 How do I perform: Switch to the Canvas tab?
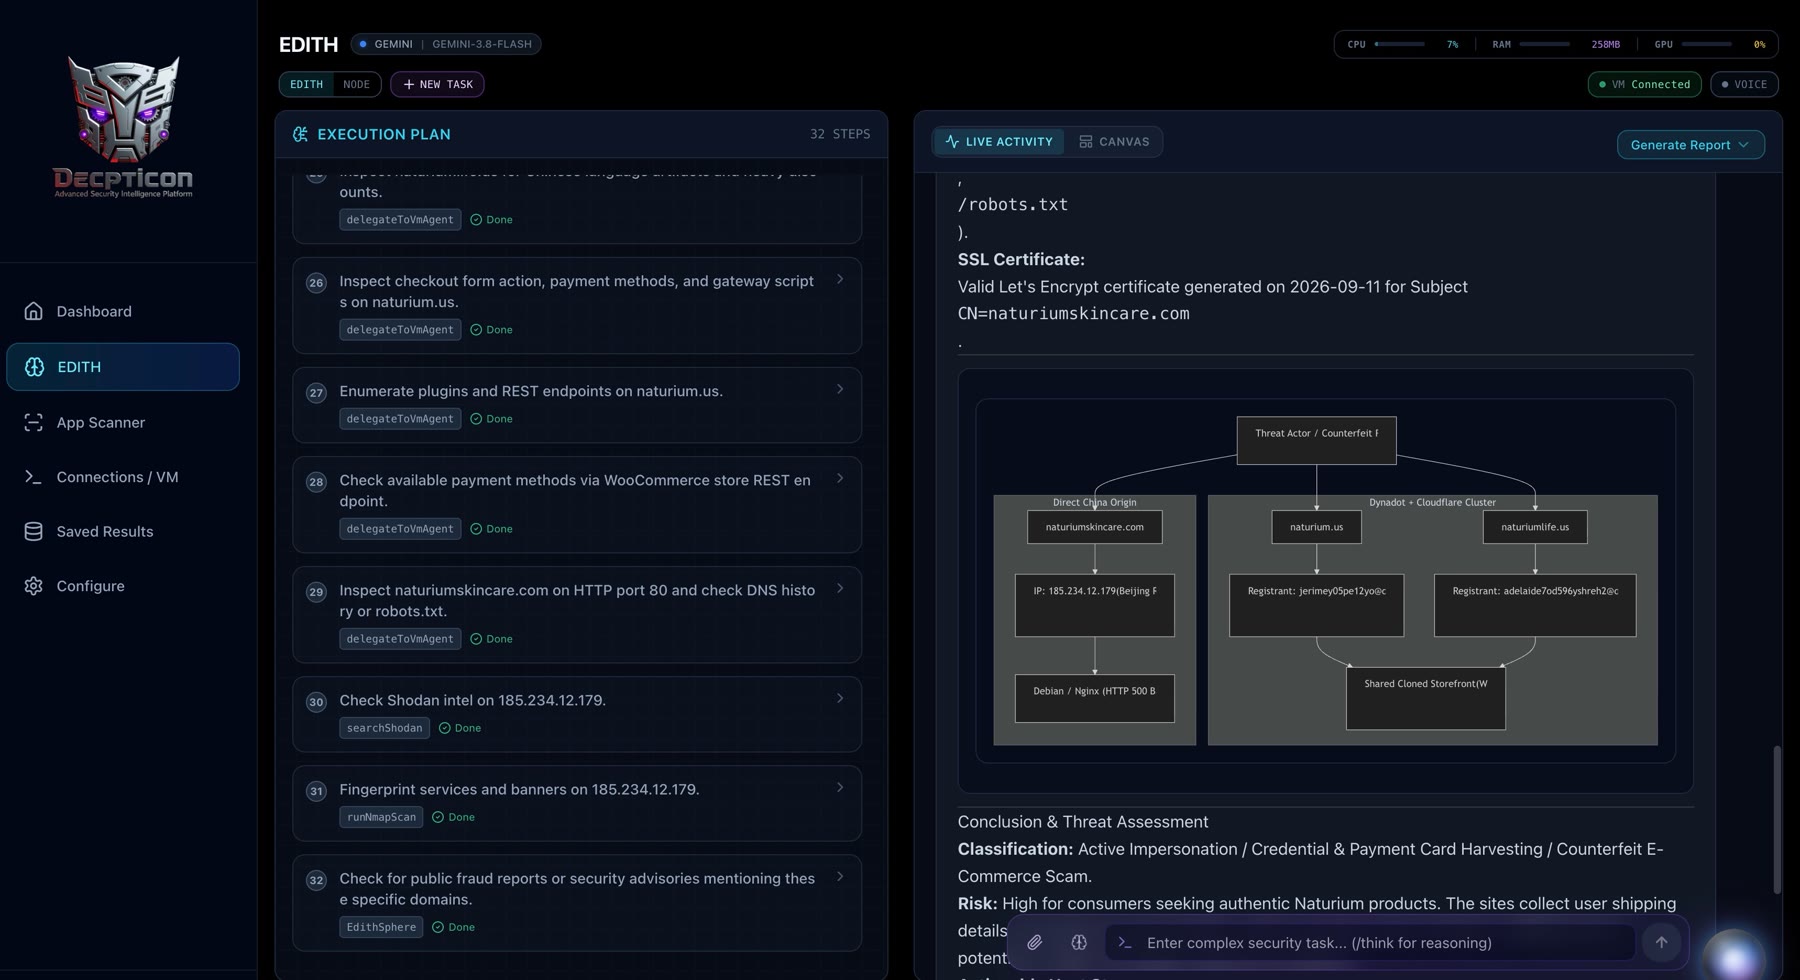point(1114,142)
